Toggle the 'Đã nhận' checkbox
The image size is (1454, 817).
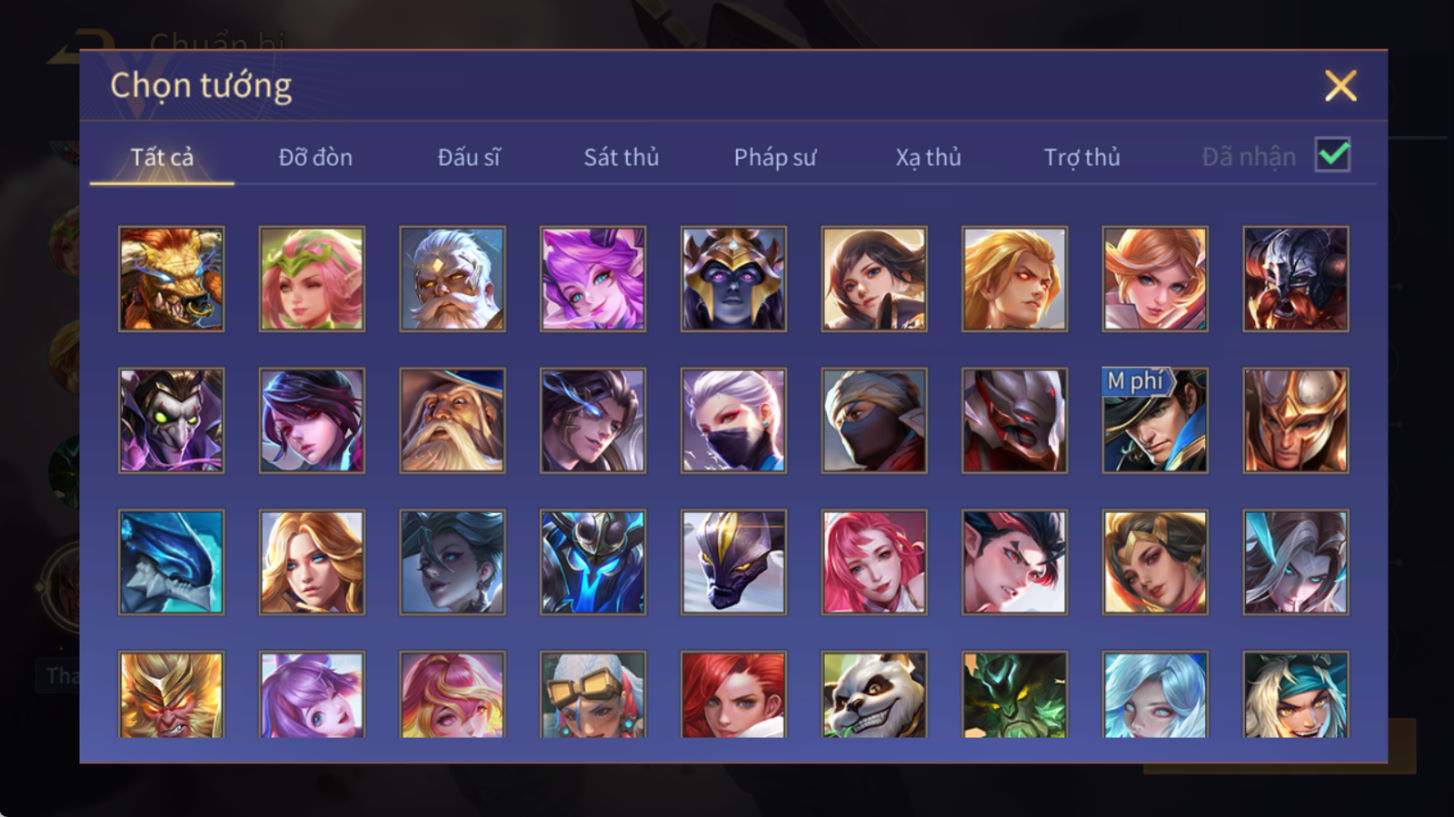(1332, 155)
